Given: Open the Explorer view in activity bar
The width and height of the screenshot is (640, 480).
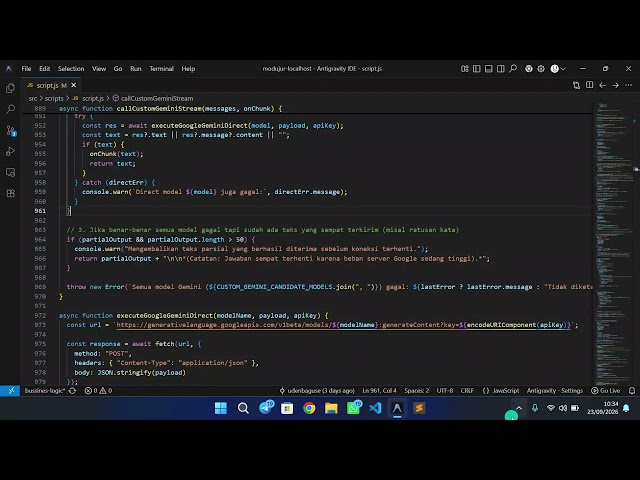Looking at the screenshot, I should point(11,88).
